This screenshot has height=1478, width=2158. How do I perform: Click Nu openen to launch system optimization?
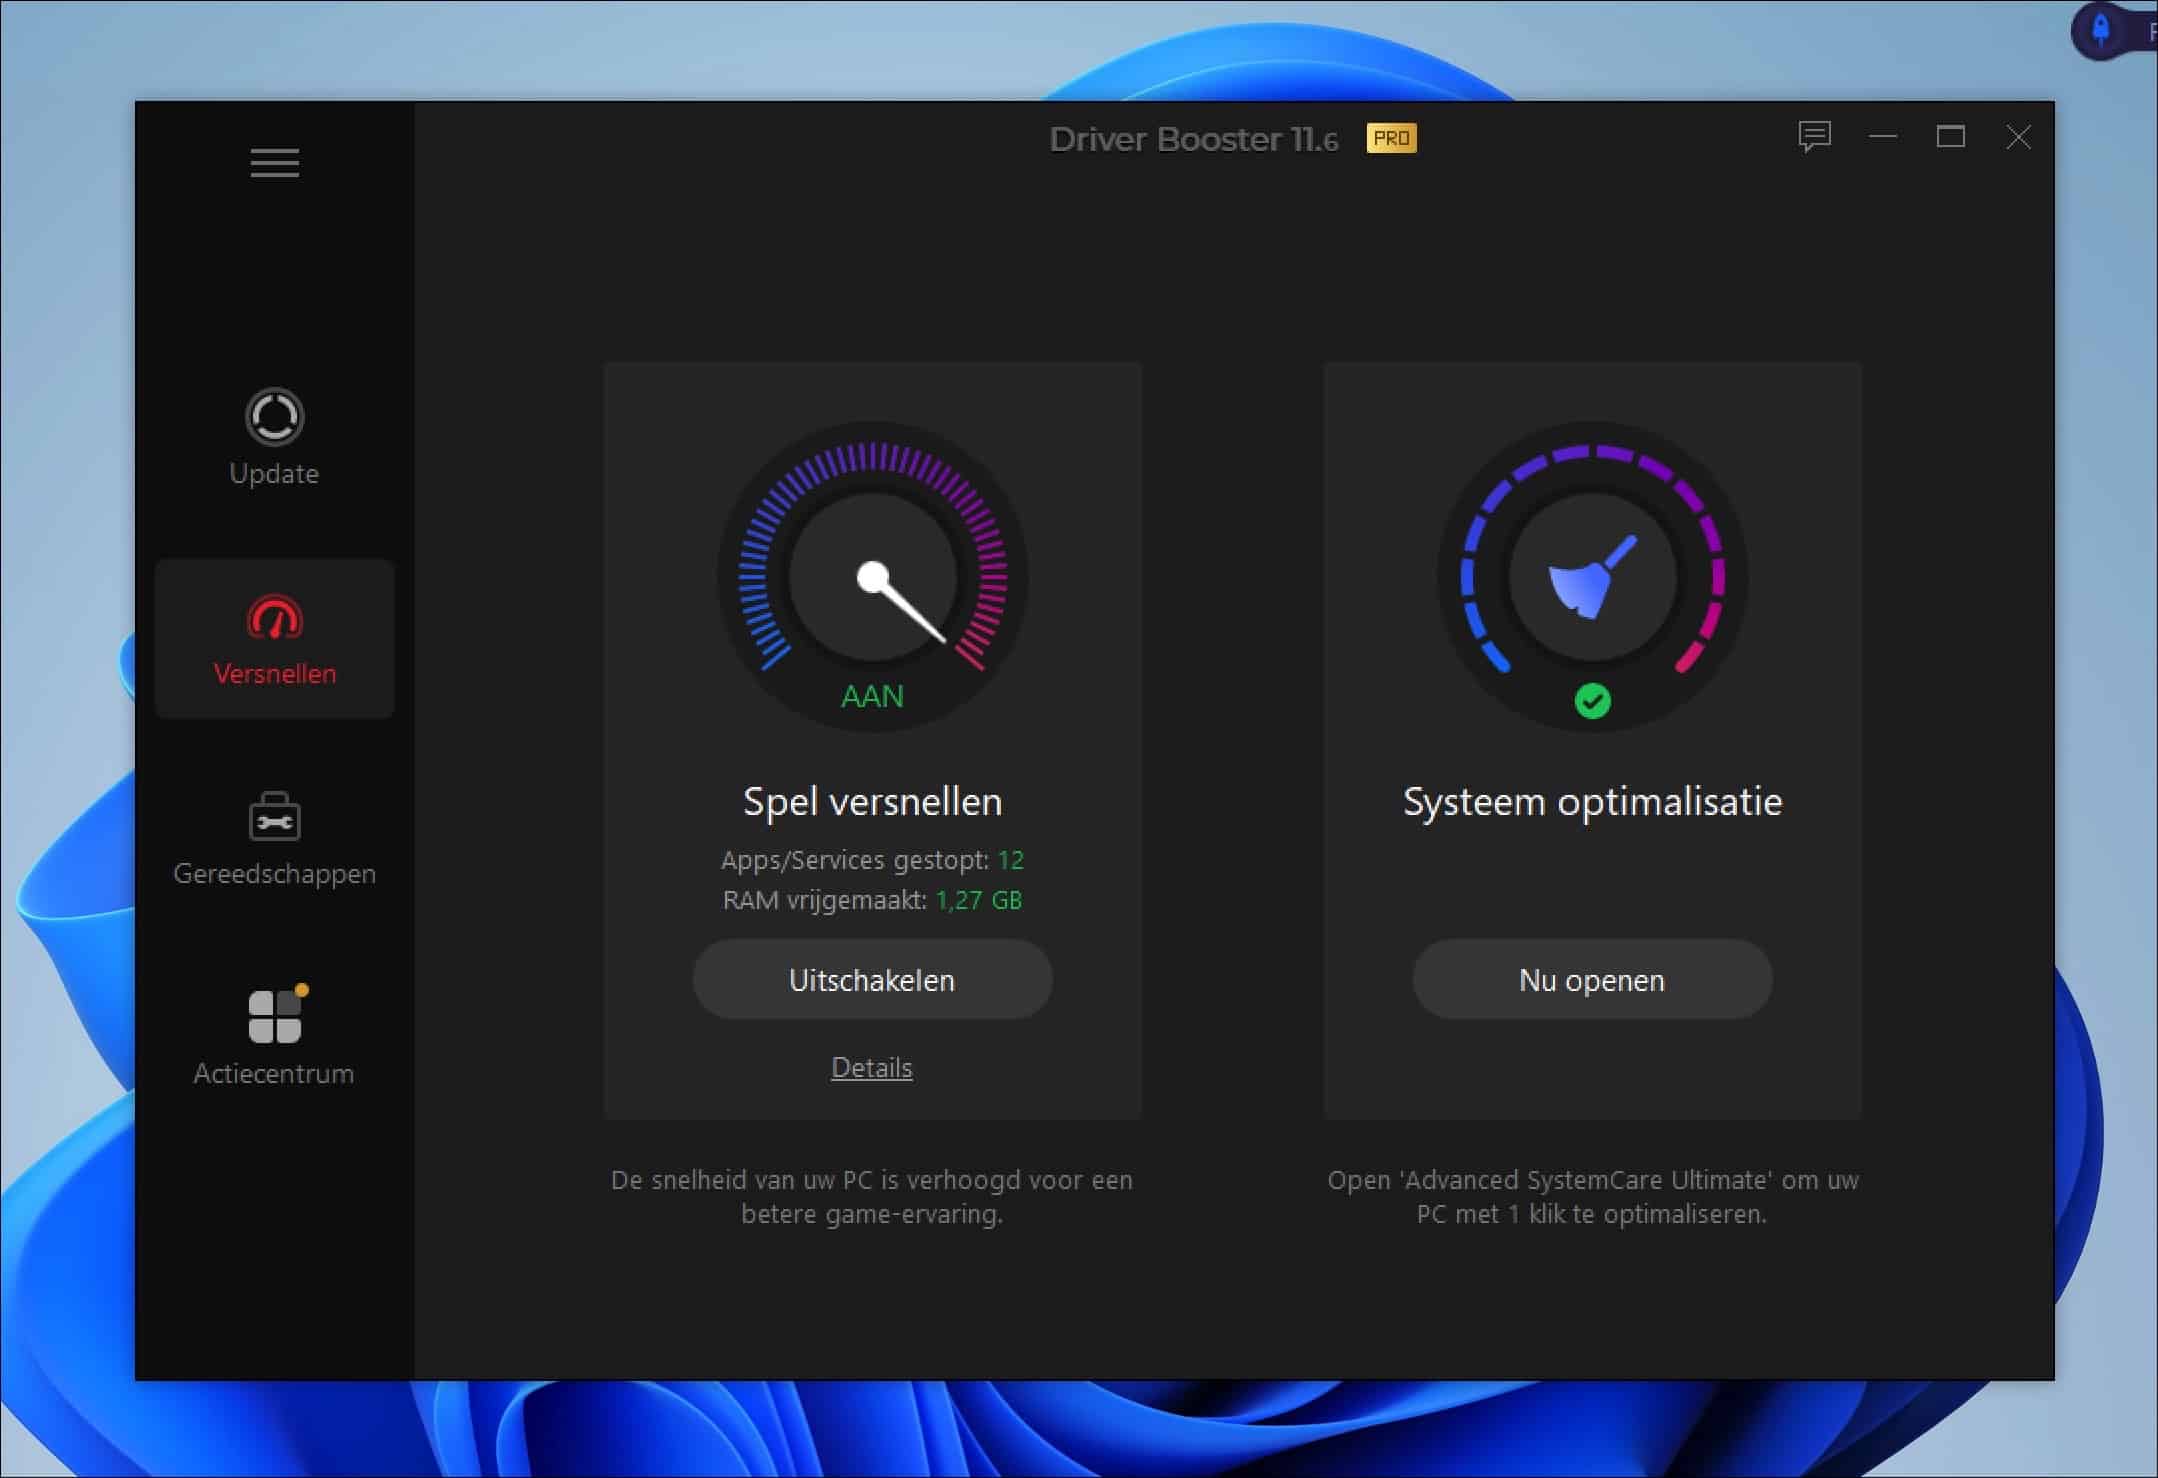point(1592,980)
